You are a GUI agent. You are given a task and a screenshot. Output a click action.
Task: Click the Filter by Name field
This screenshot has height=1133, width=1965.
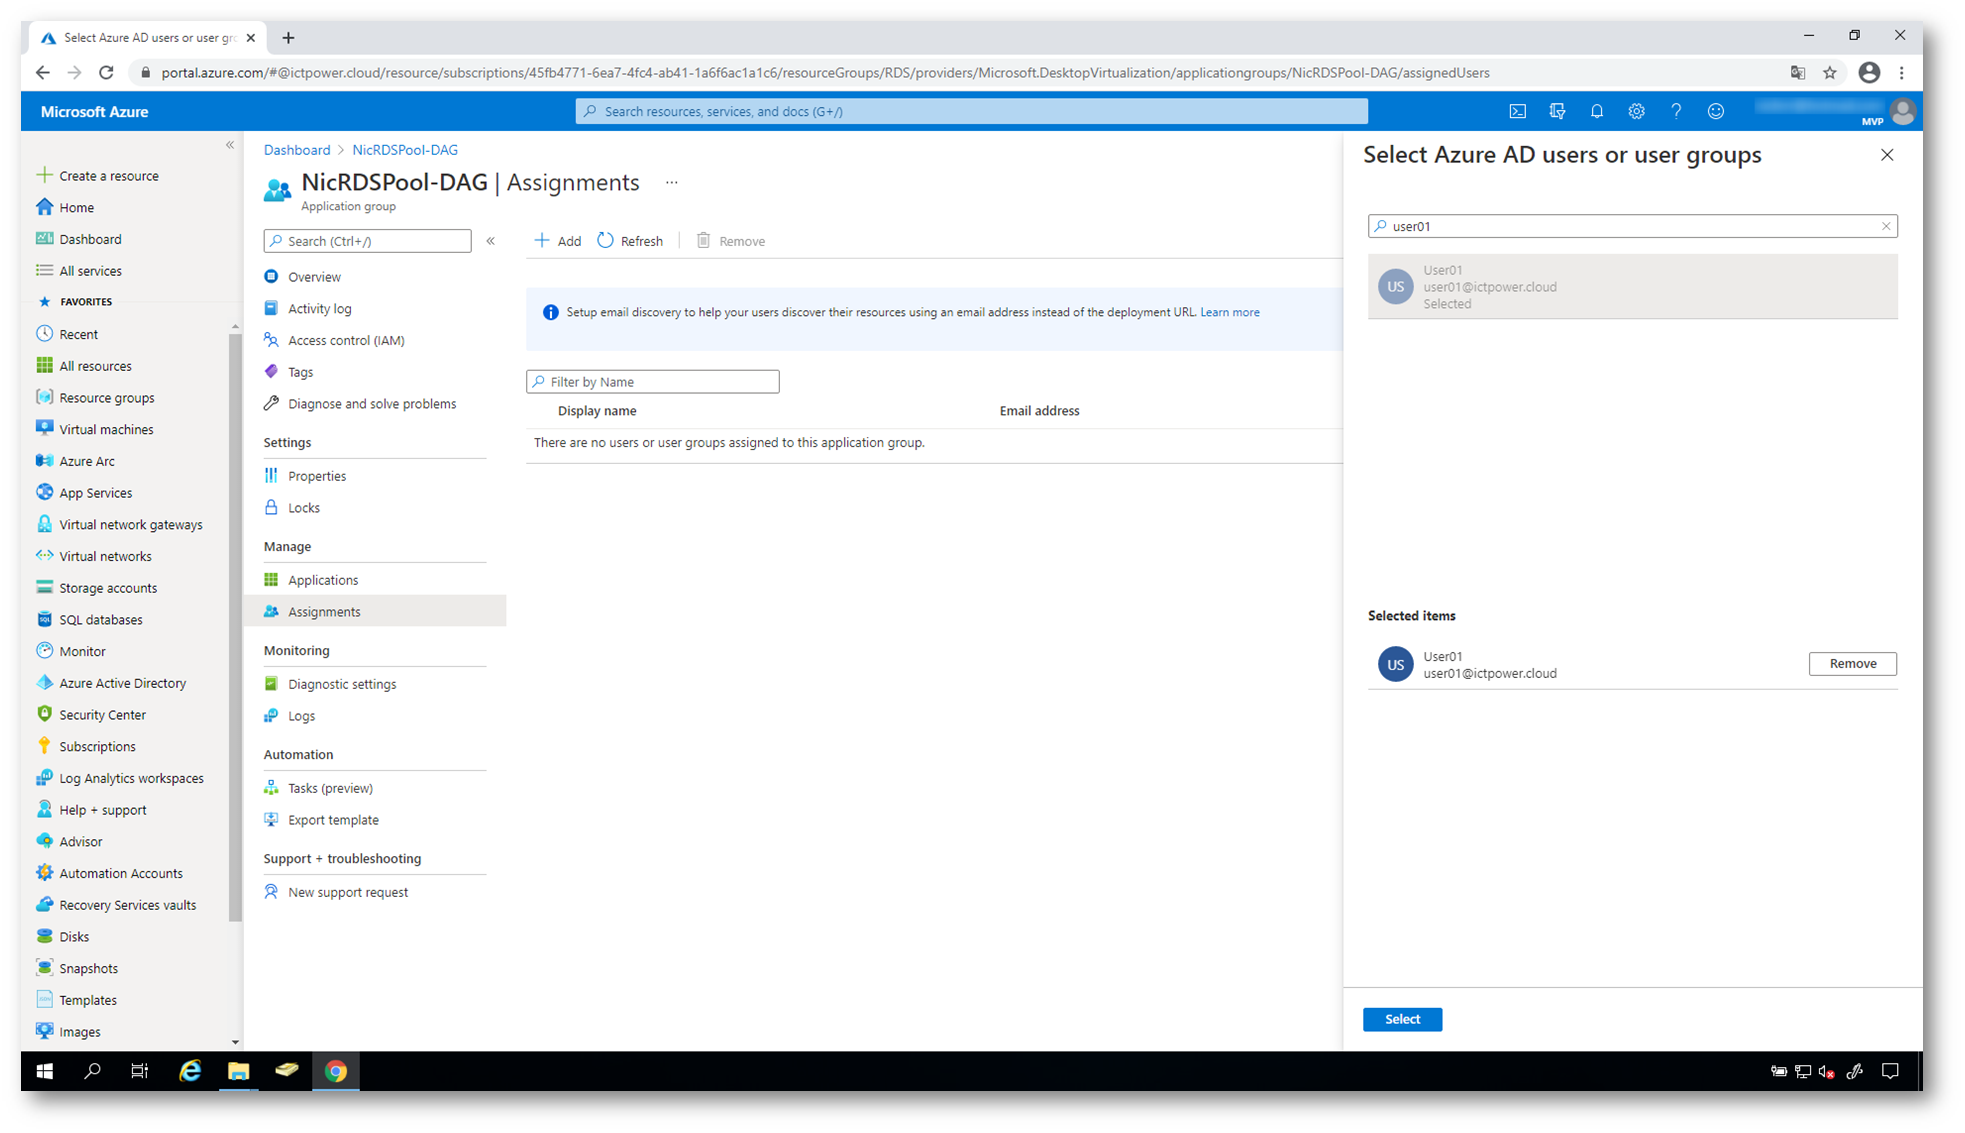tap(653, 382)
